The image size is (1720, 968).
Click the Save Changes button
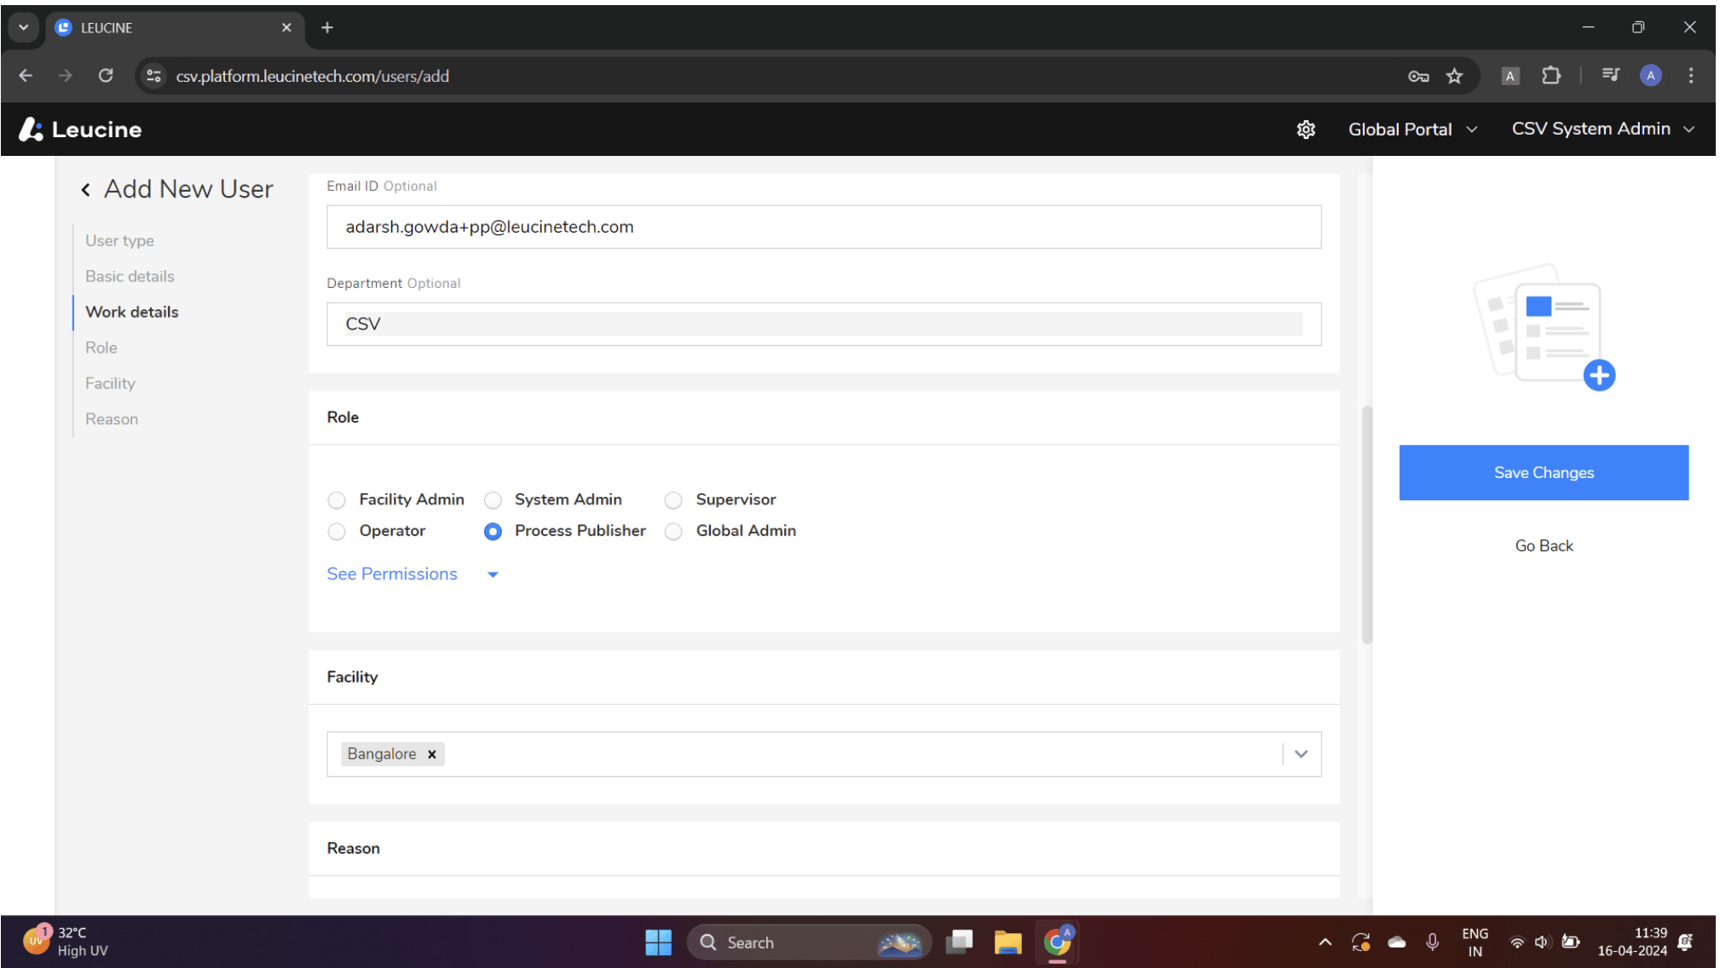(x=1543, y=473)
